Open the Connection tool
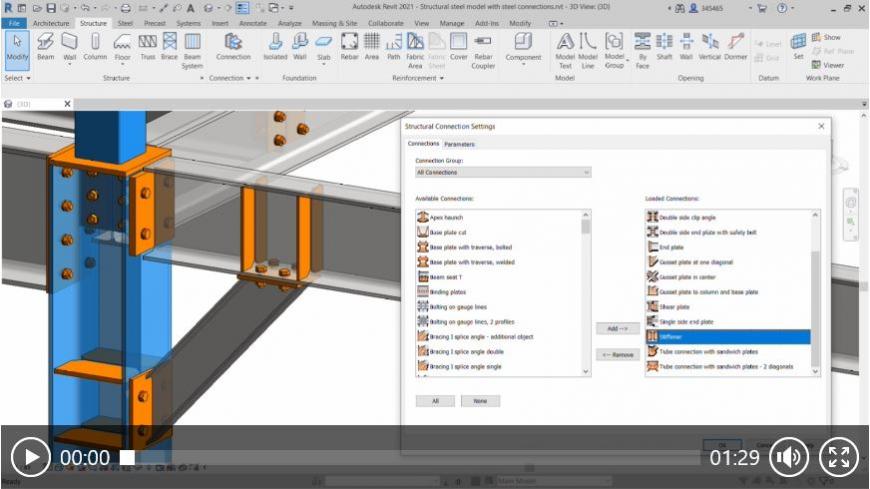Viewport: 870px width, 489px height. tap(233, 47)
